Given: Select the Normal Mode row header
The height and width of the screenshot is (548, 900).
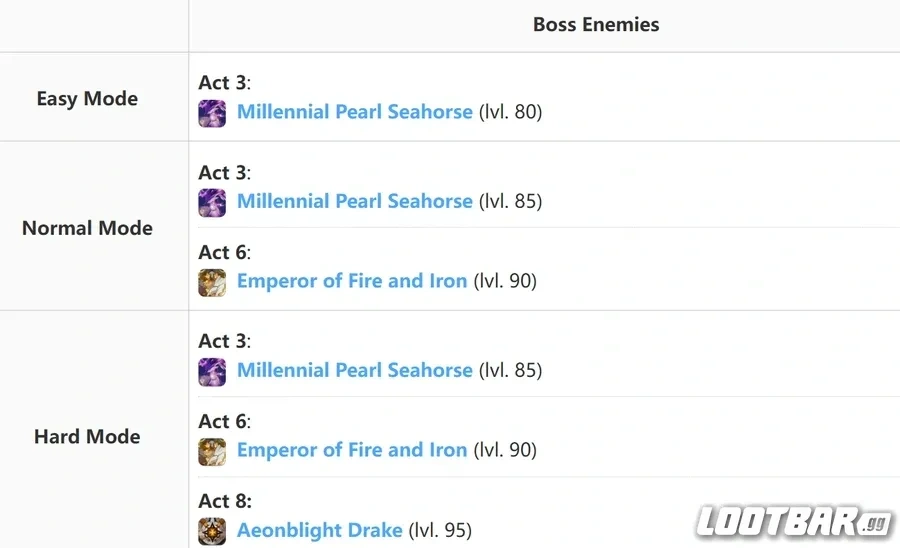Looking at the screenshot, I should coord(87,228).
